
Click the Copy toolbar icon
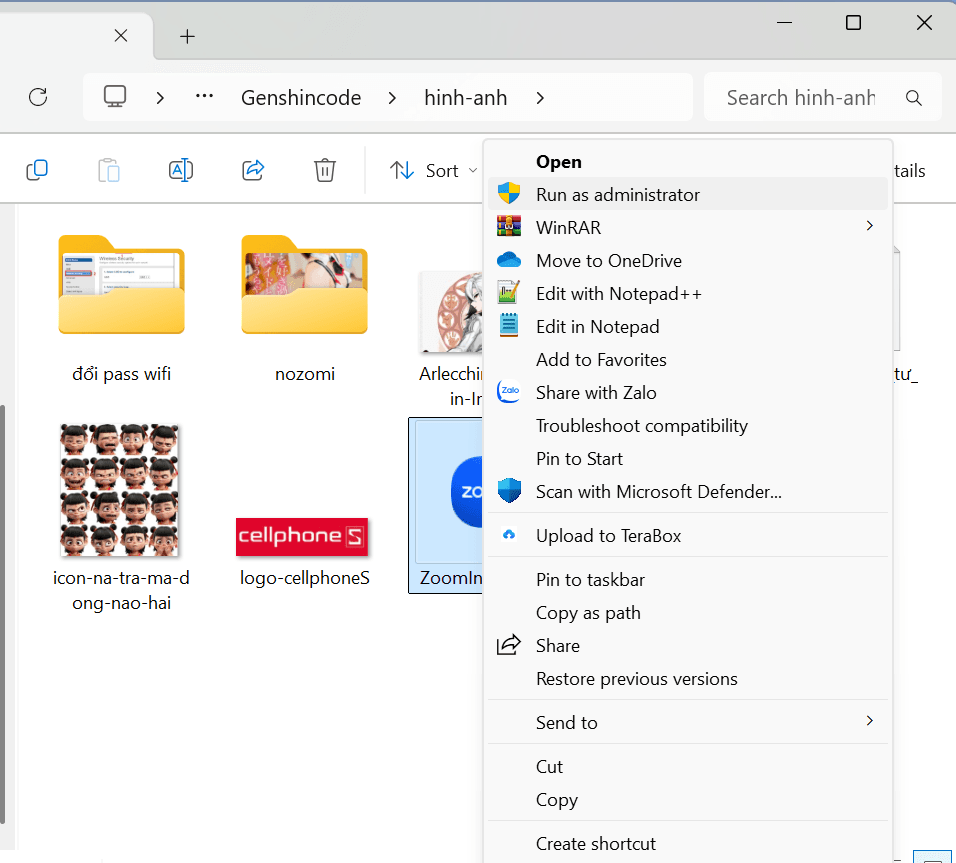(37, 170)
